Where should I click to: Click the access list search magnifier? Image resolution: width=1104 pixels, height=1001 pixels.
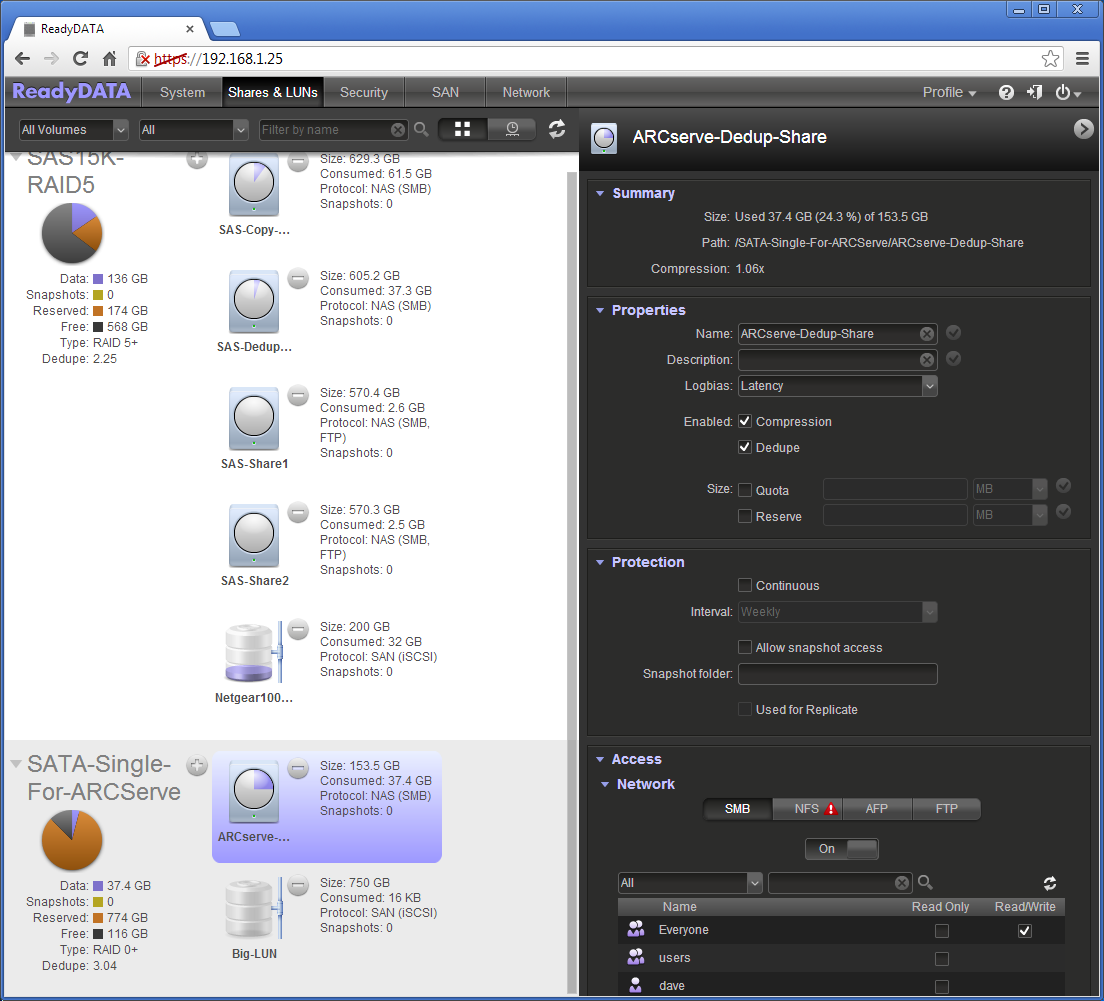925,882
